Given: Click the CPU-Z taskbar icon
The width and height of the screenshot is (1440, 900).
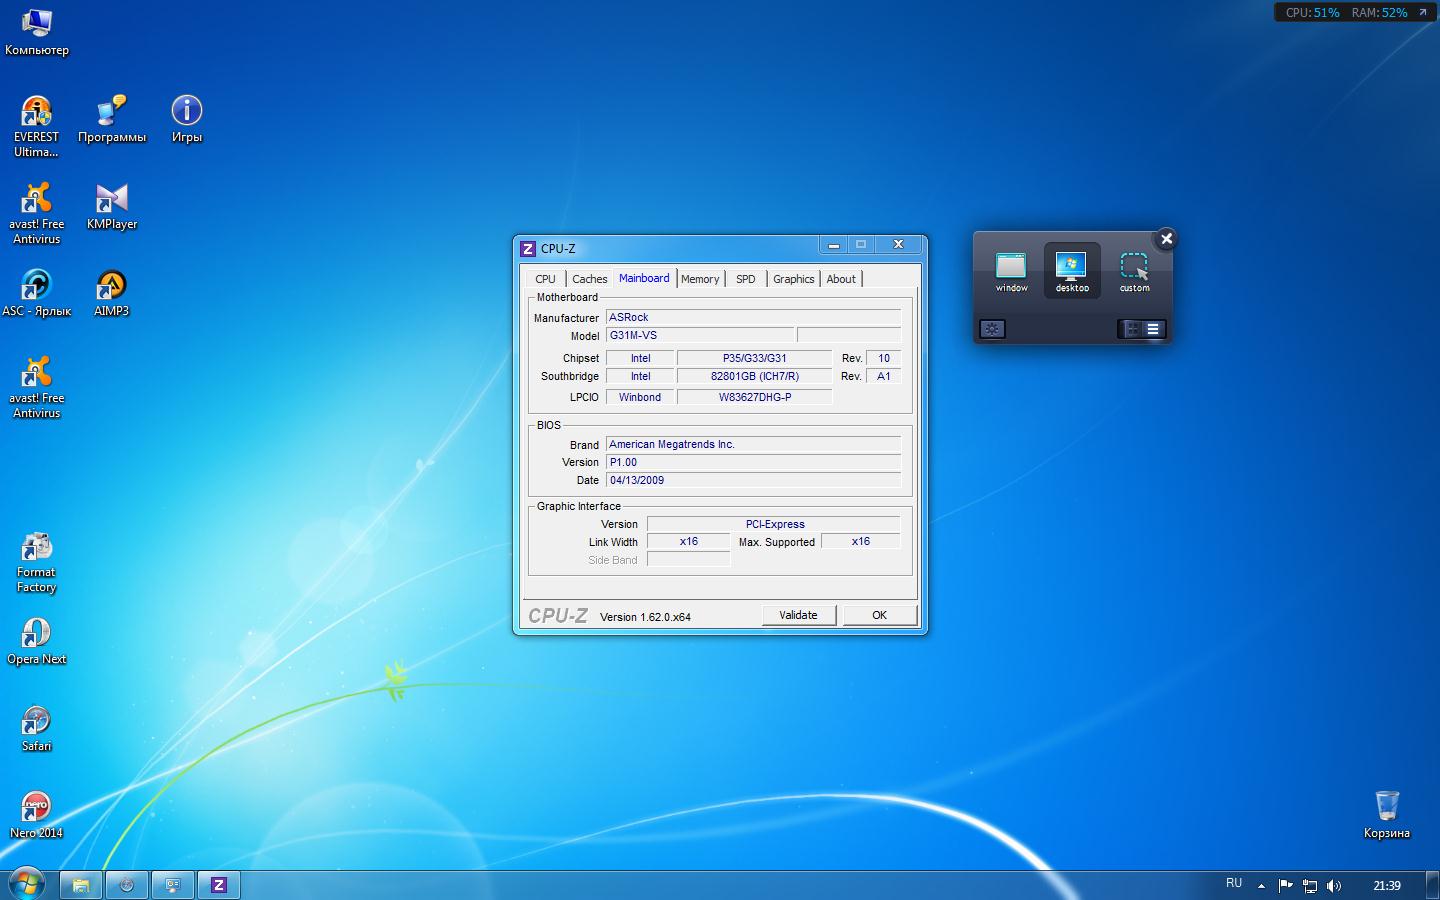Looking at the screenshot, I should [219, 885].
